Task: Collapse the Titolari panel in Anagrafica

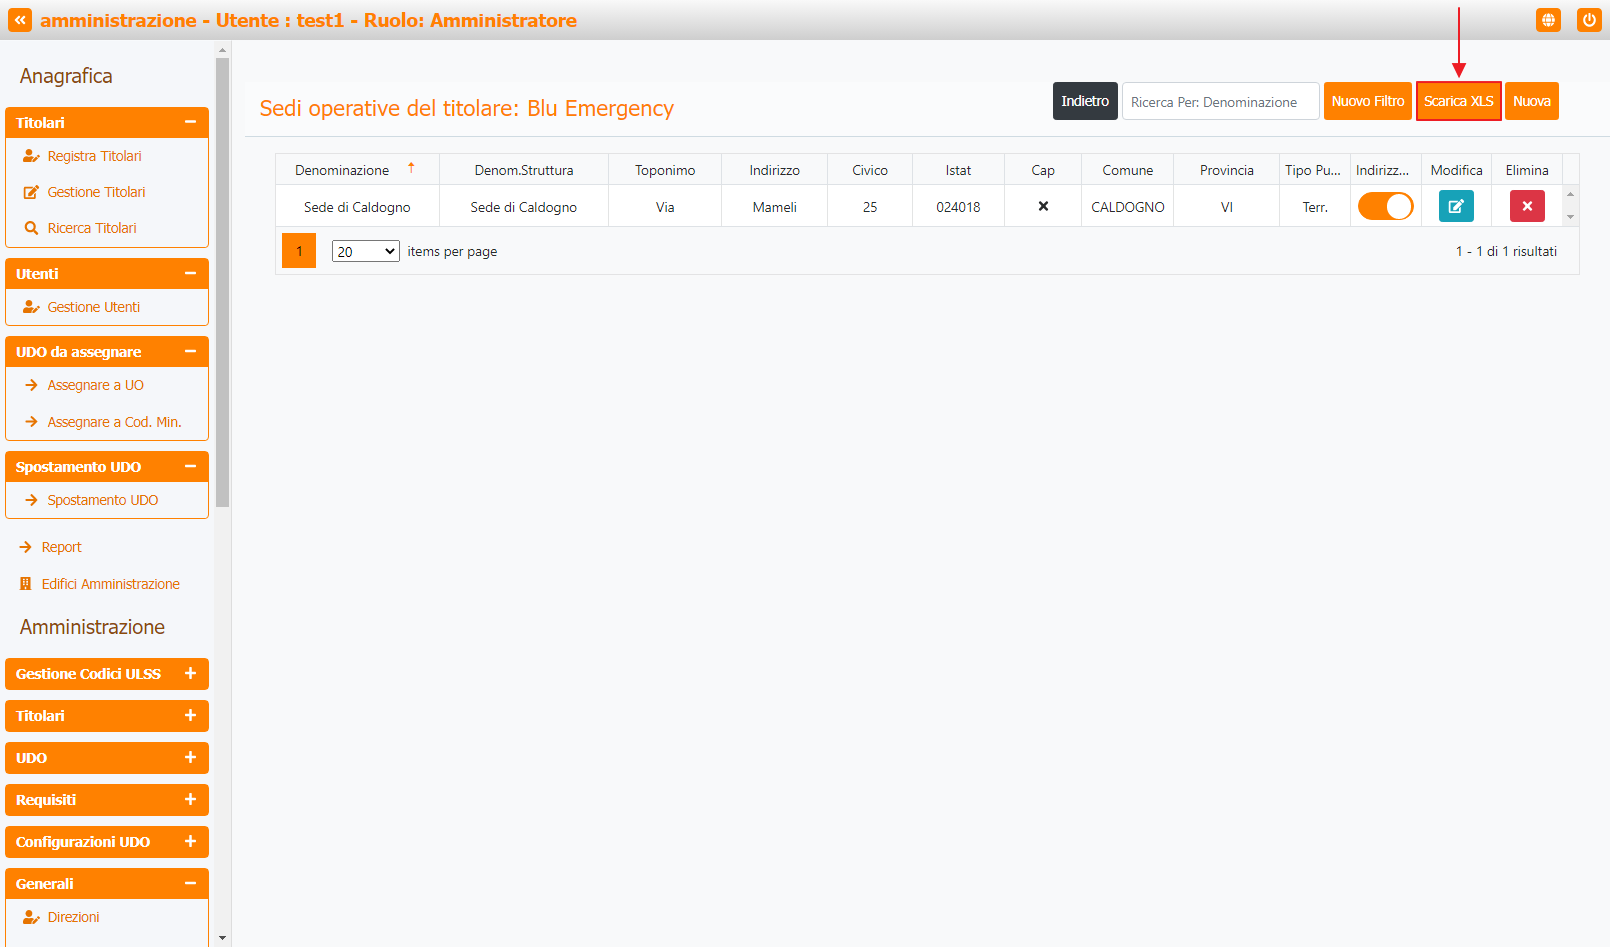Action: [190, 122]
